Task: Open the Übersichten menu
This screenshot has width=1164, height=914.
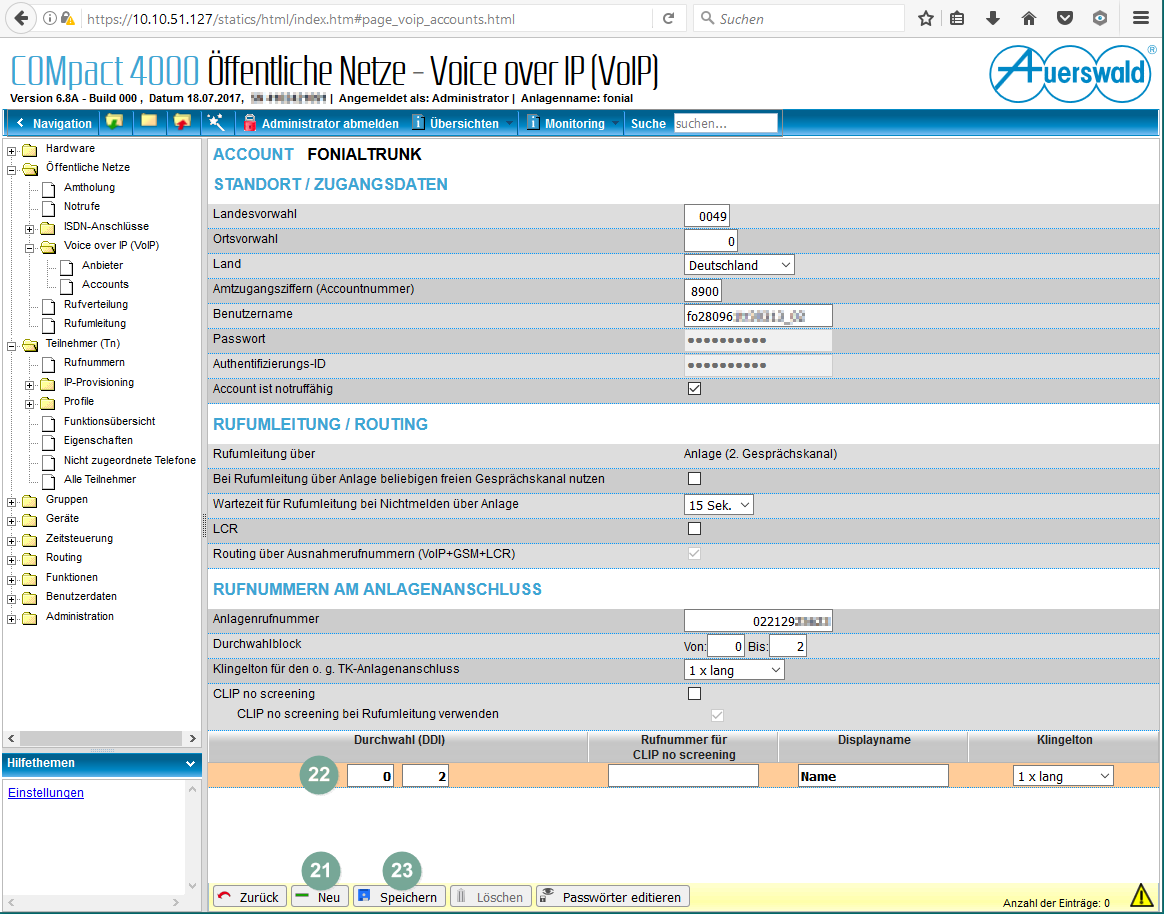Action: [x=462, y=123]
